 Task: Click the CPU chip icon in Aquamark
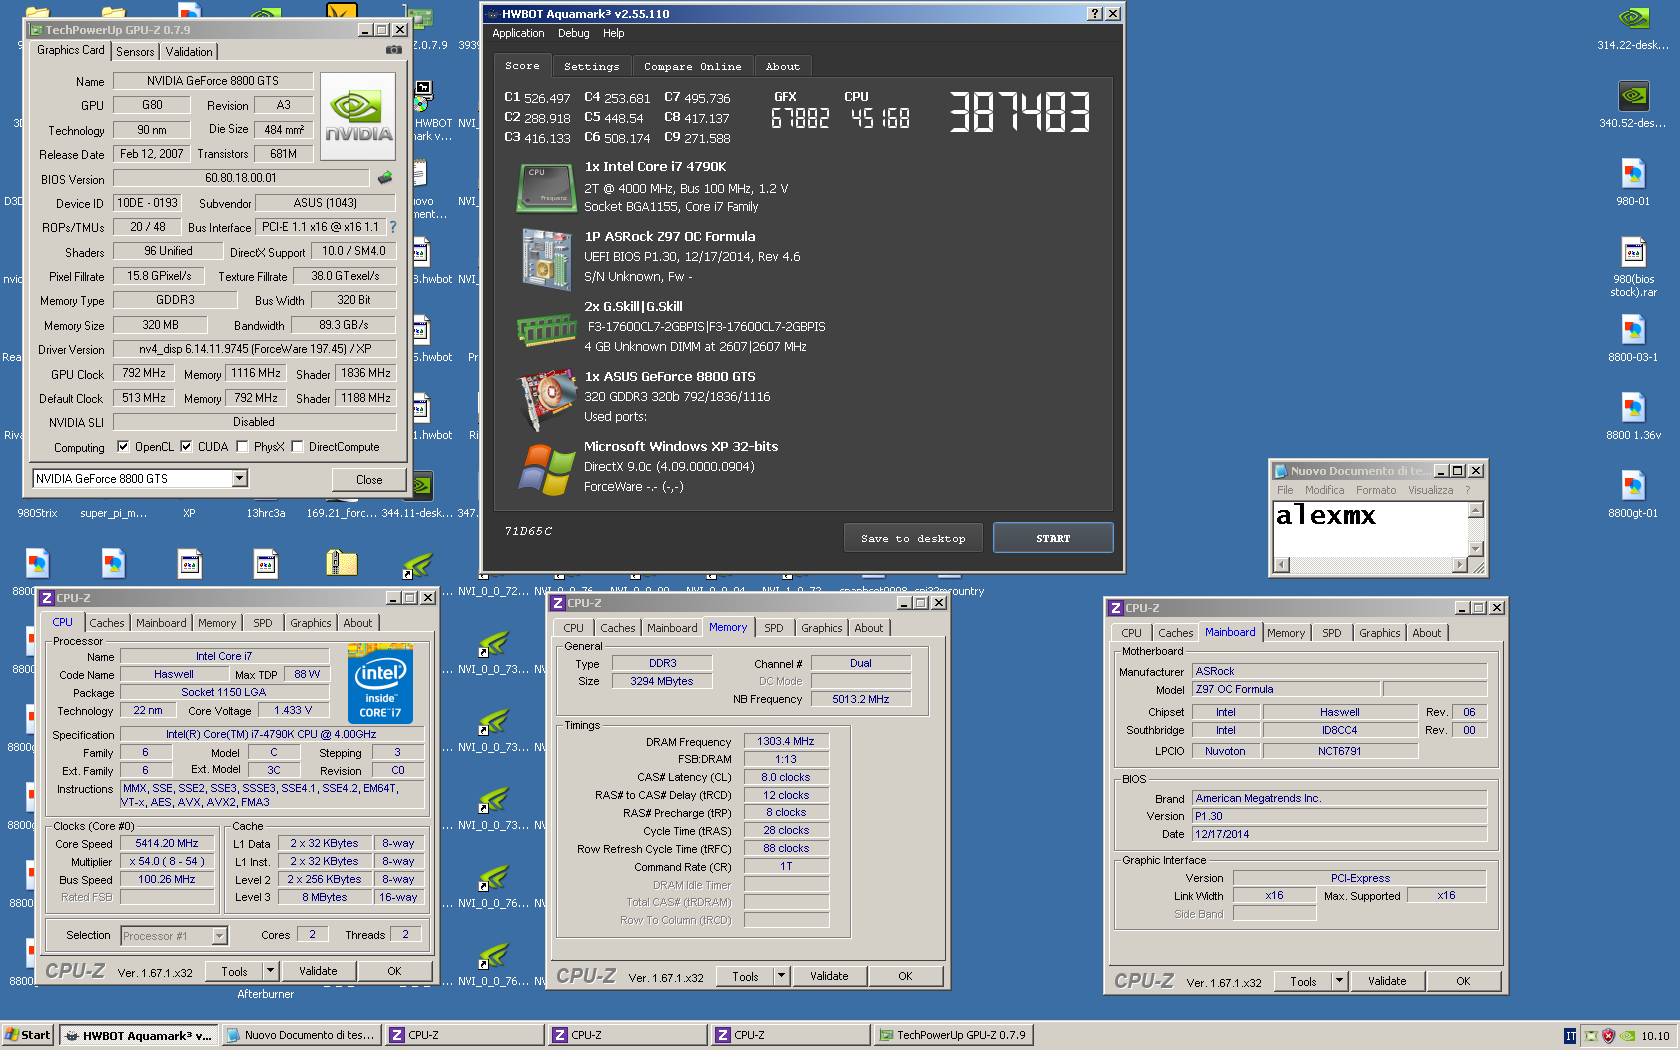(546, 187)
